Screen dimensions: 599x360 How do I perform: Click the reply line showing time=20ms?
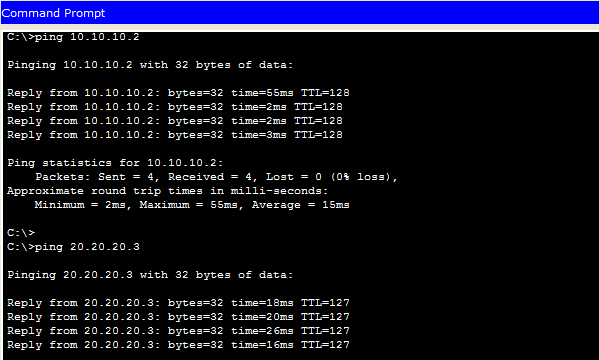178,317
